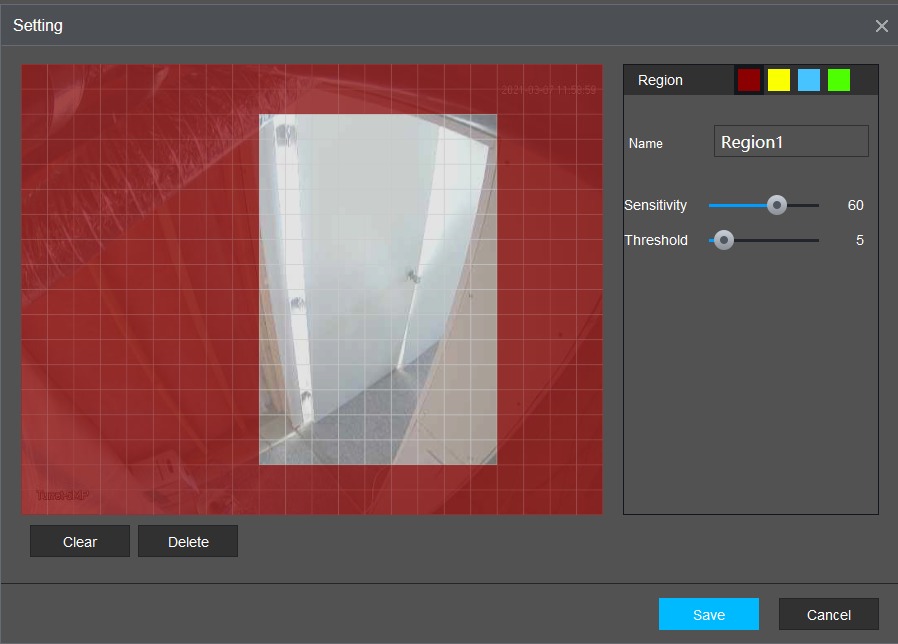This screenshot has width=898, height=644.
Task: Click the right end of the Threshold track
Action: tap(810, 240)
